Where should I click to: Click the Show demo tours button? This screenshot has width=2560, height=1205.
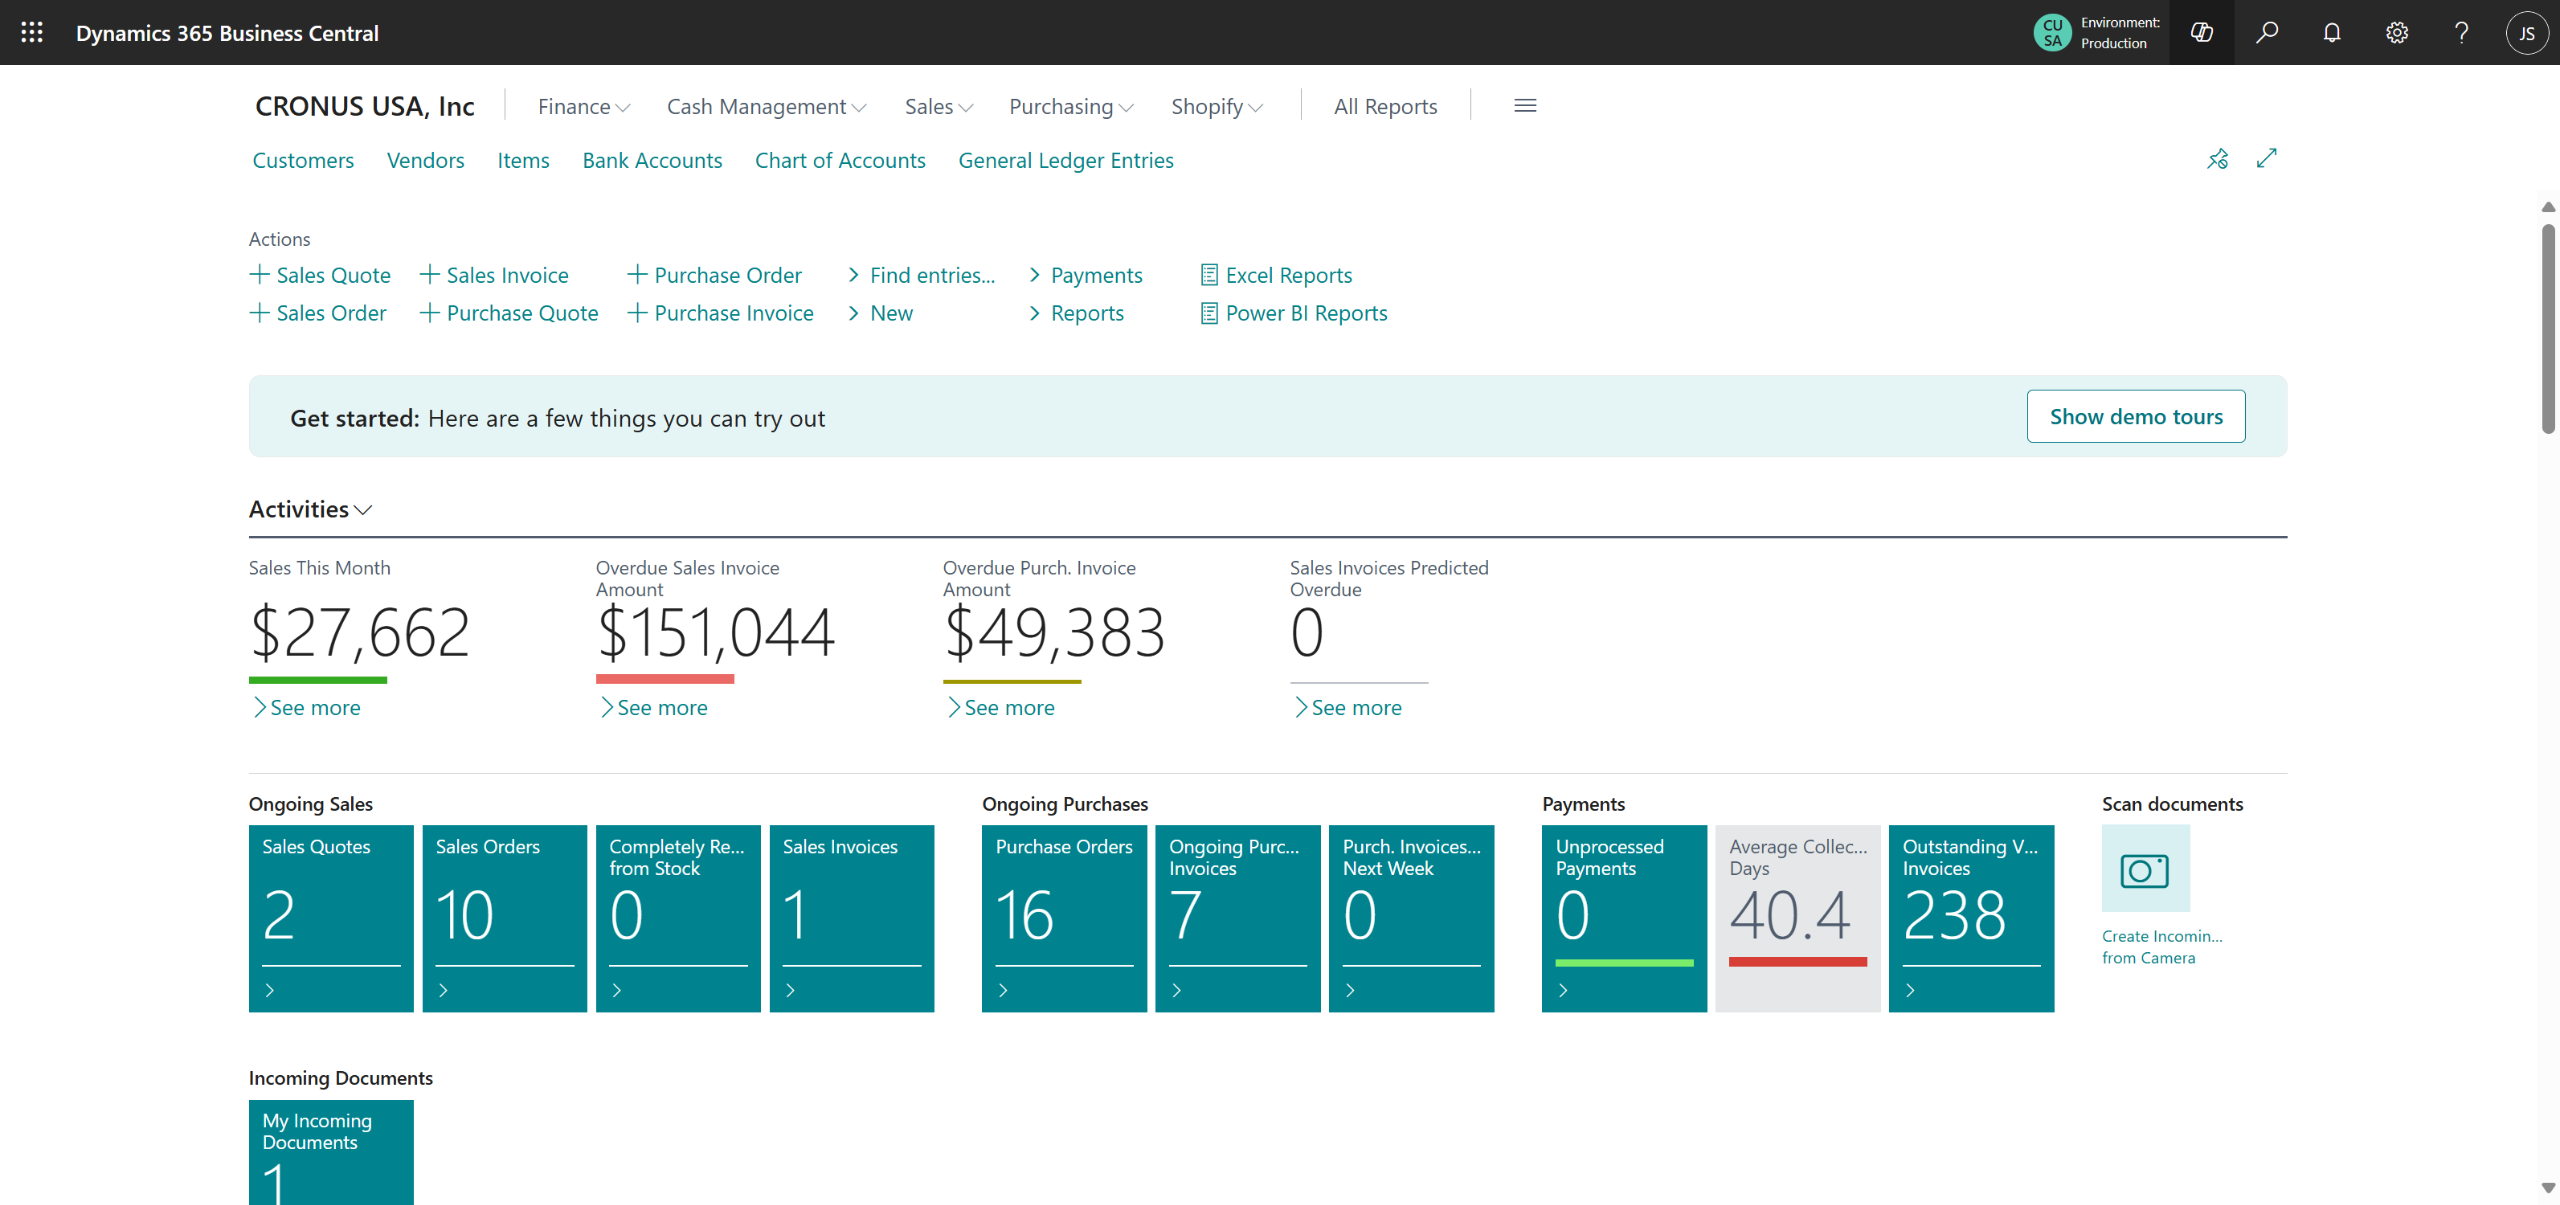point(2136,417)
